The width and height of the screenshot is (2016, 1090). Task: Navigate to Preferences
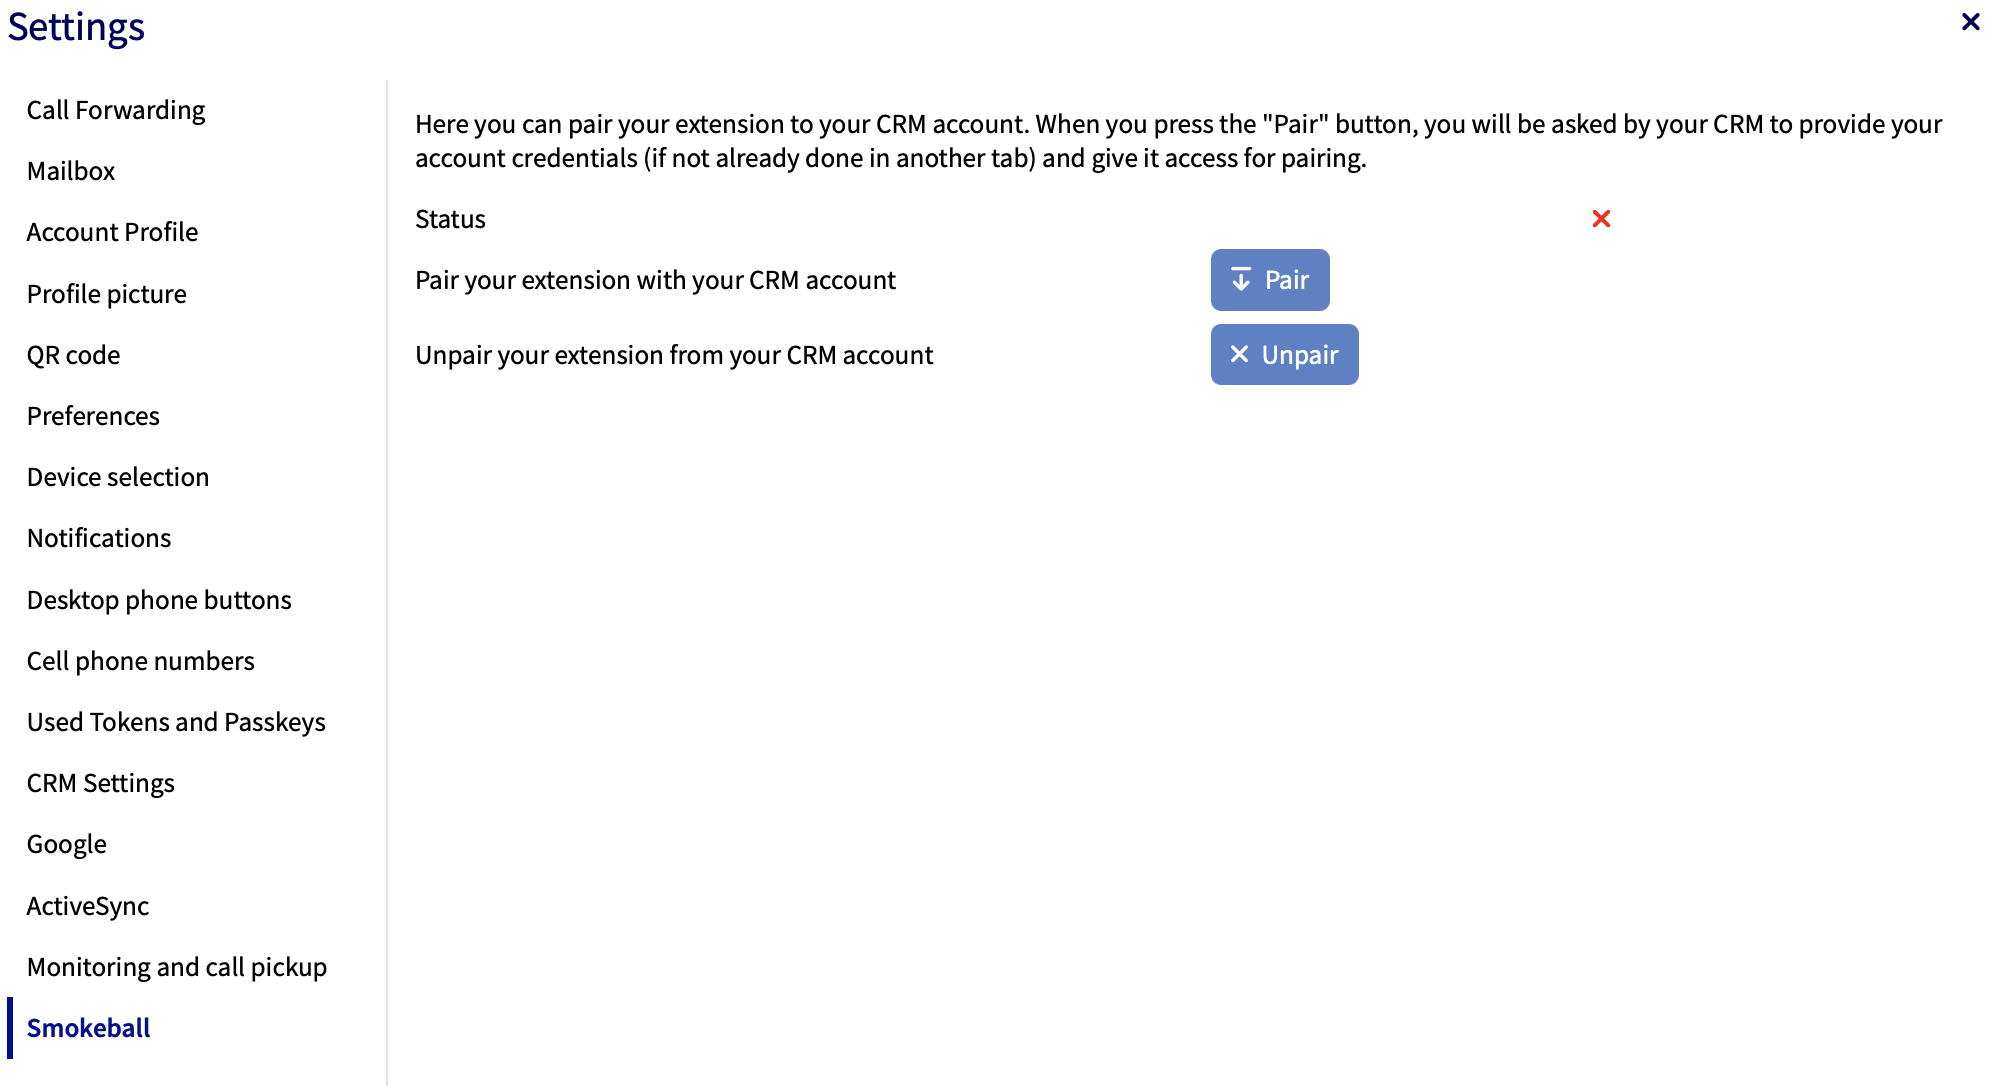(x=93, y=416)
